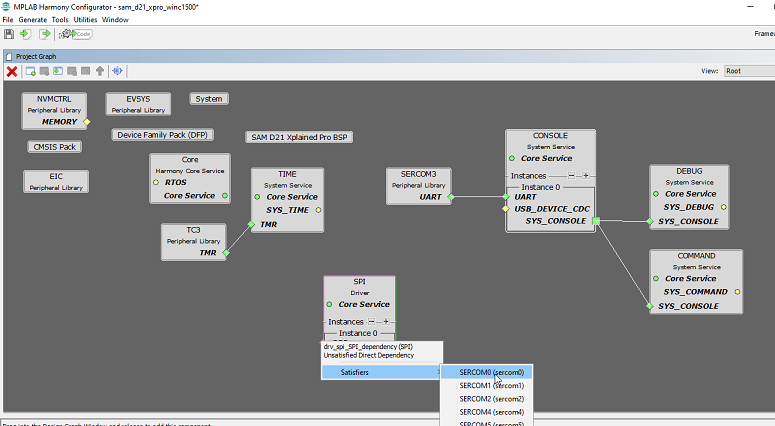Click the yellow MEMORY connector on NVMCTRL
This screenshot has width=775, height=426.
click(87, 122)
